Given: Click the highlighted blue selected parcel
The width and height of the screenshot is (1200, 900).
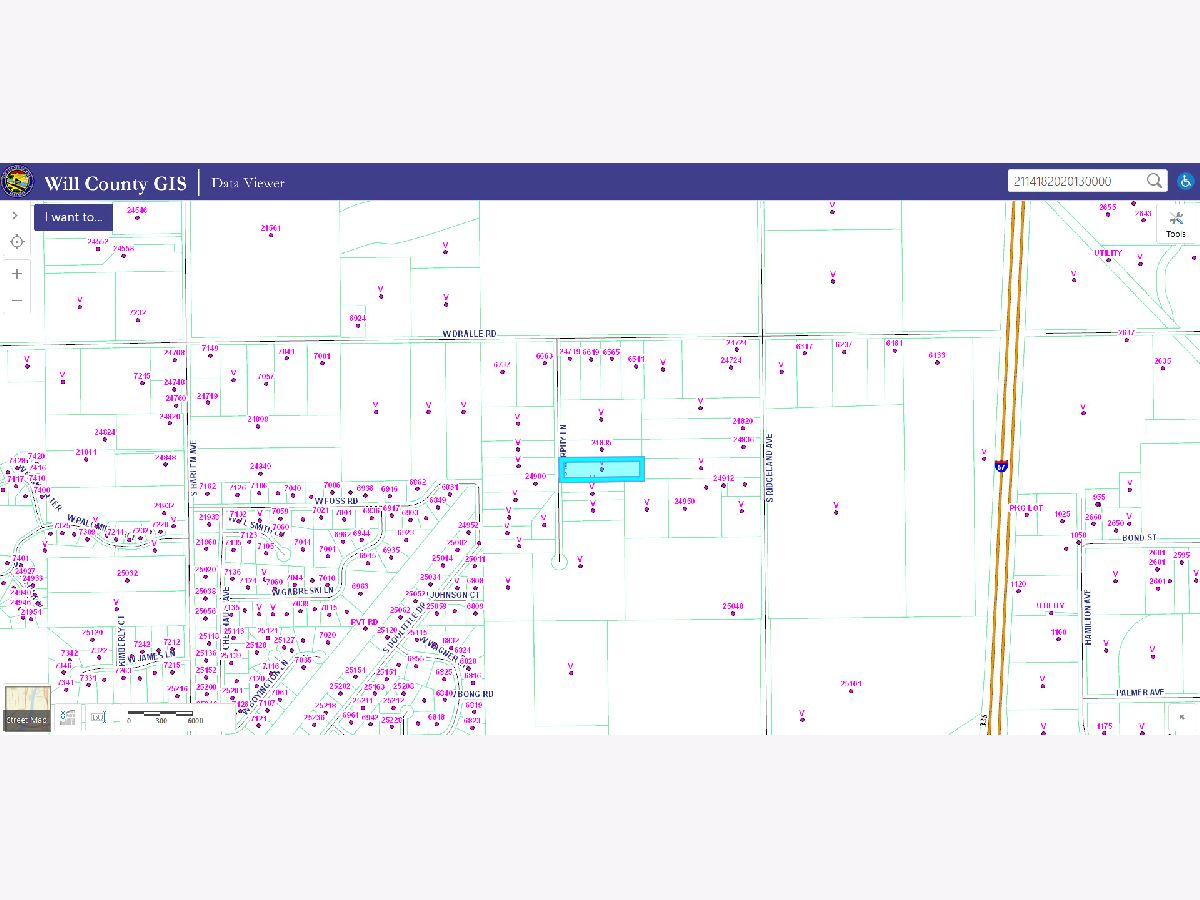Looking at the screenshot, I should tap(601, 469).
